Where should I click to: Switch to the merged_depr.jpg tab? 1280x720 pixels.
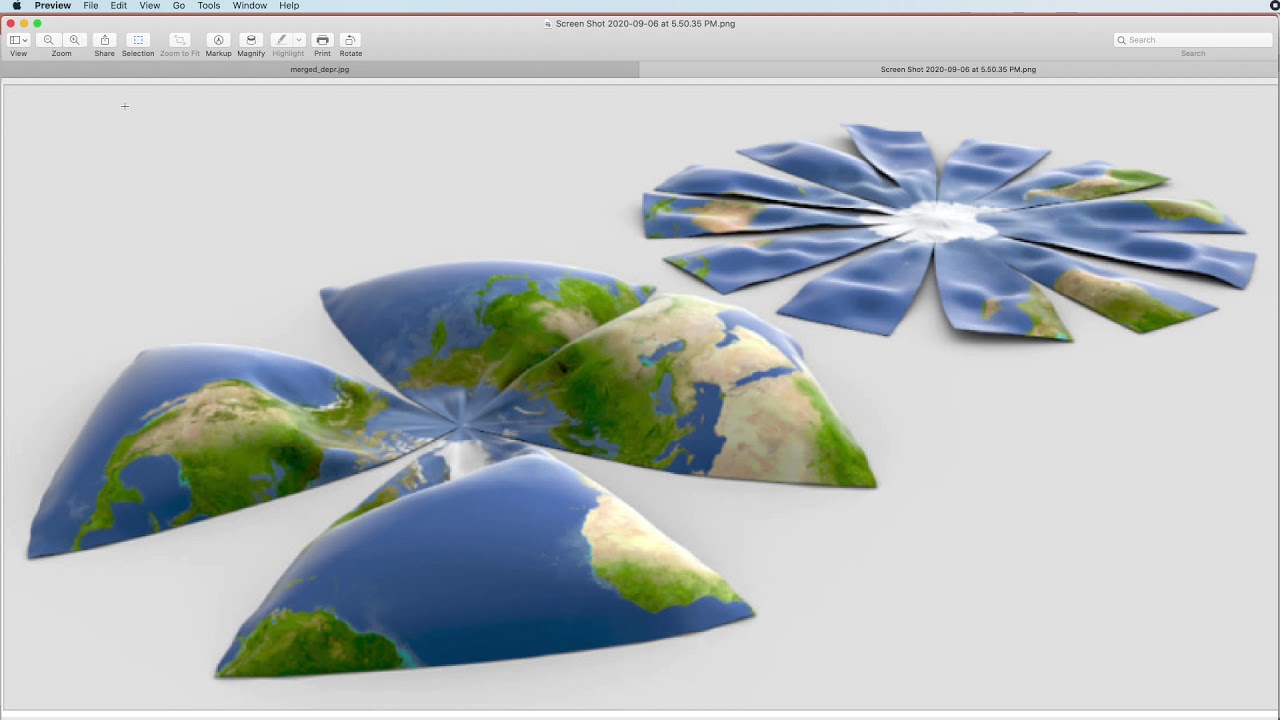320,70
